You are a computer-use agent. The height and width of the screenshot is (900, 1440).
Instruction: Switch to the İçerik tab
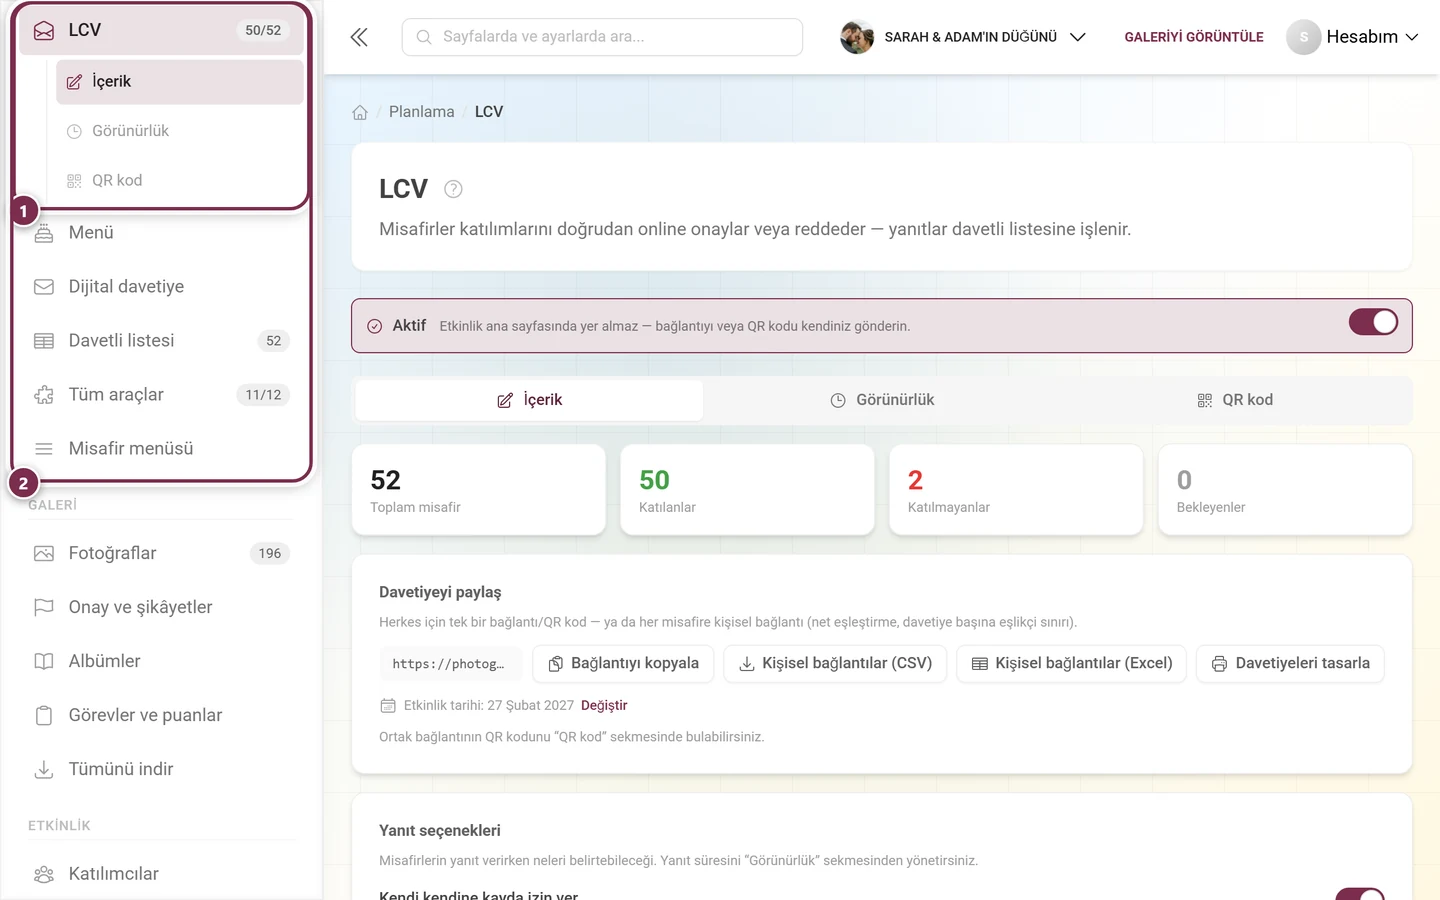(529, 400)
